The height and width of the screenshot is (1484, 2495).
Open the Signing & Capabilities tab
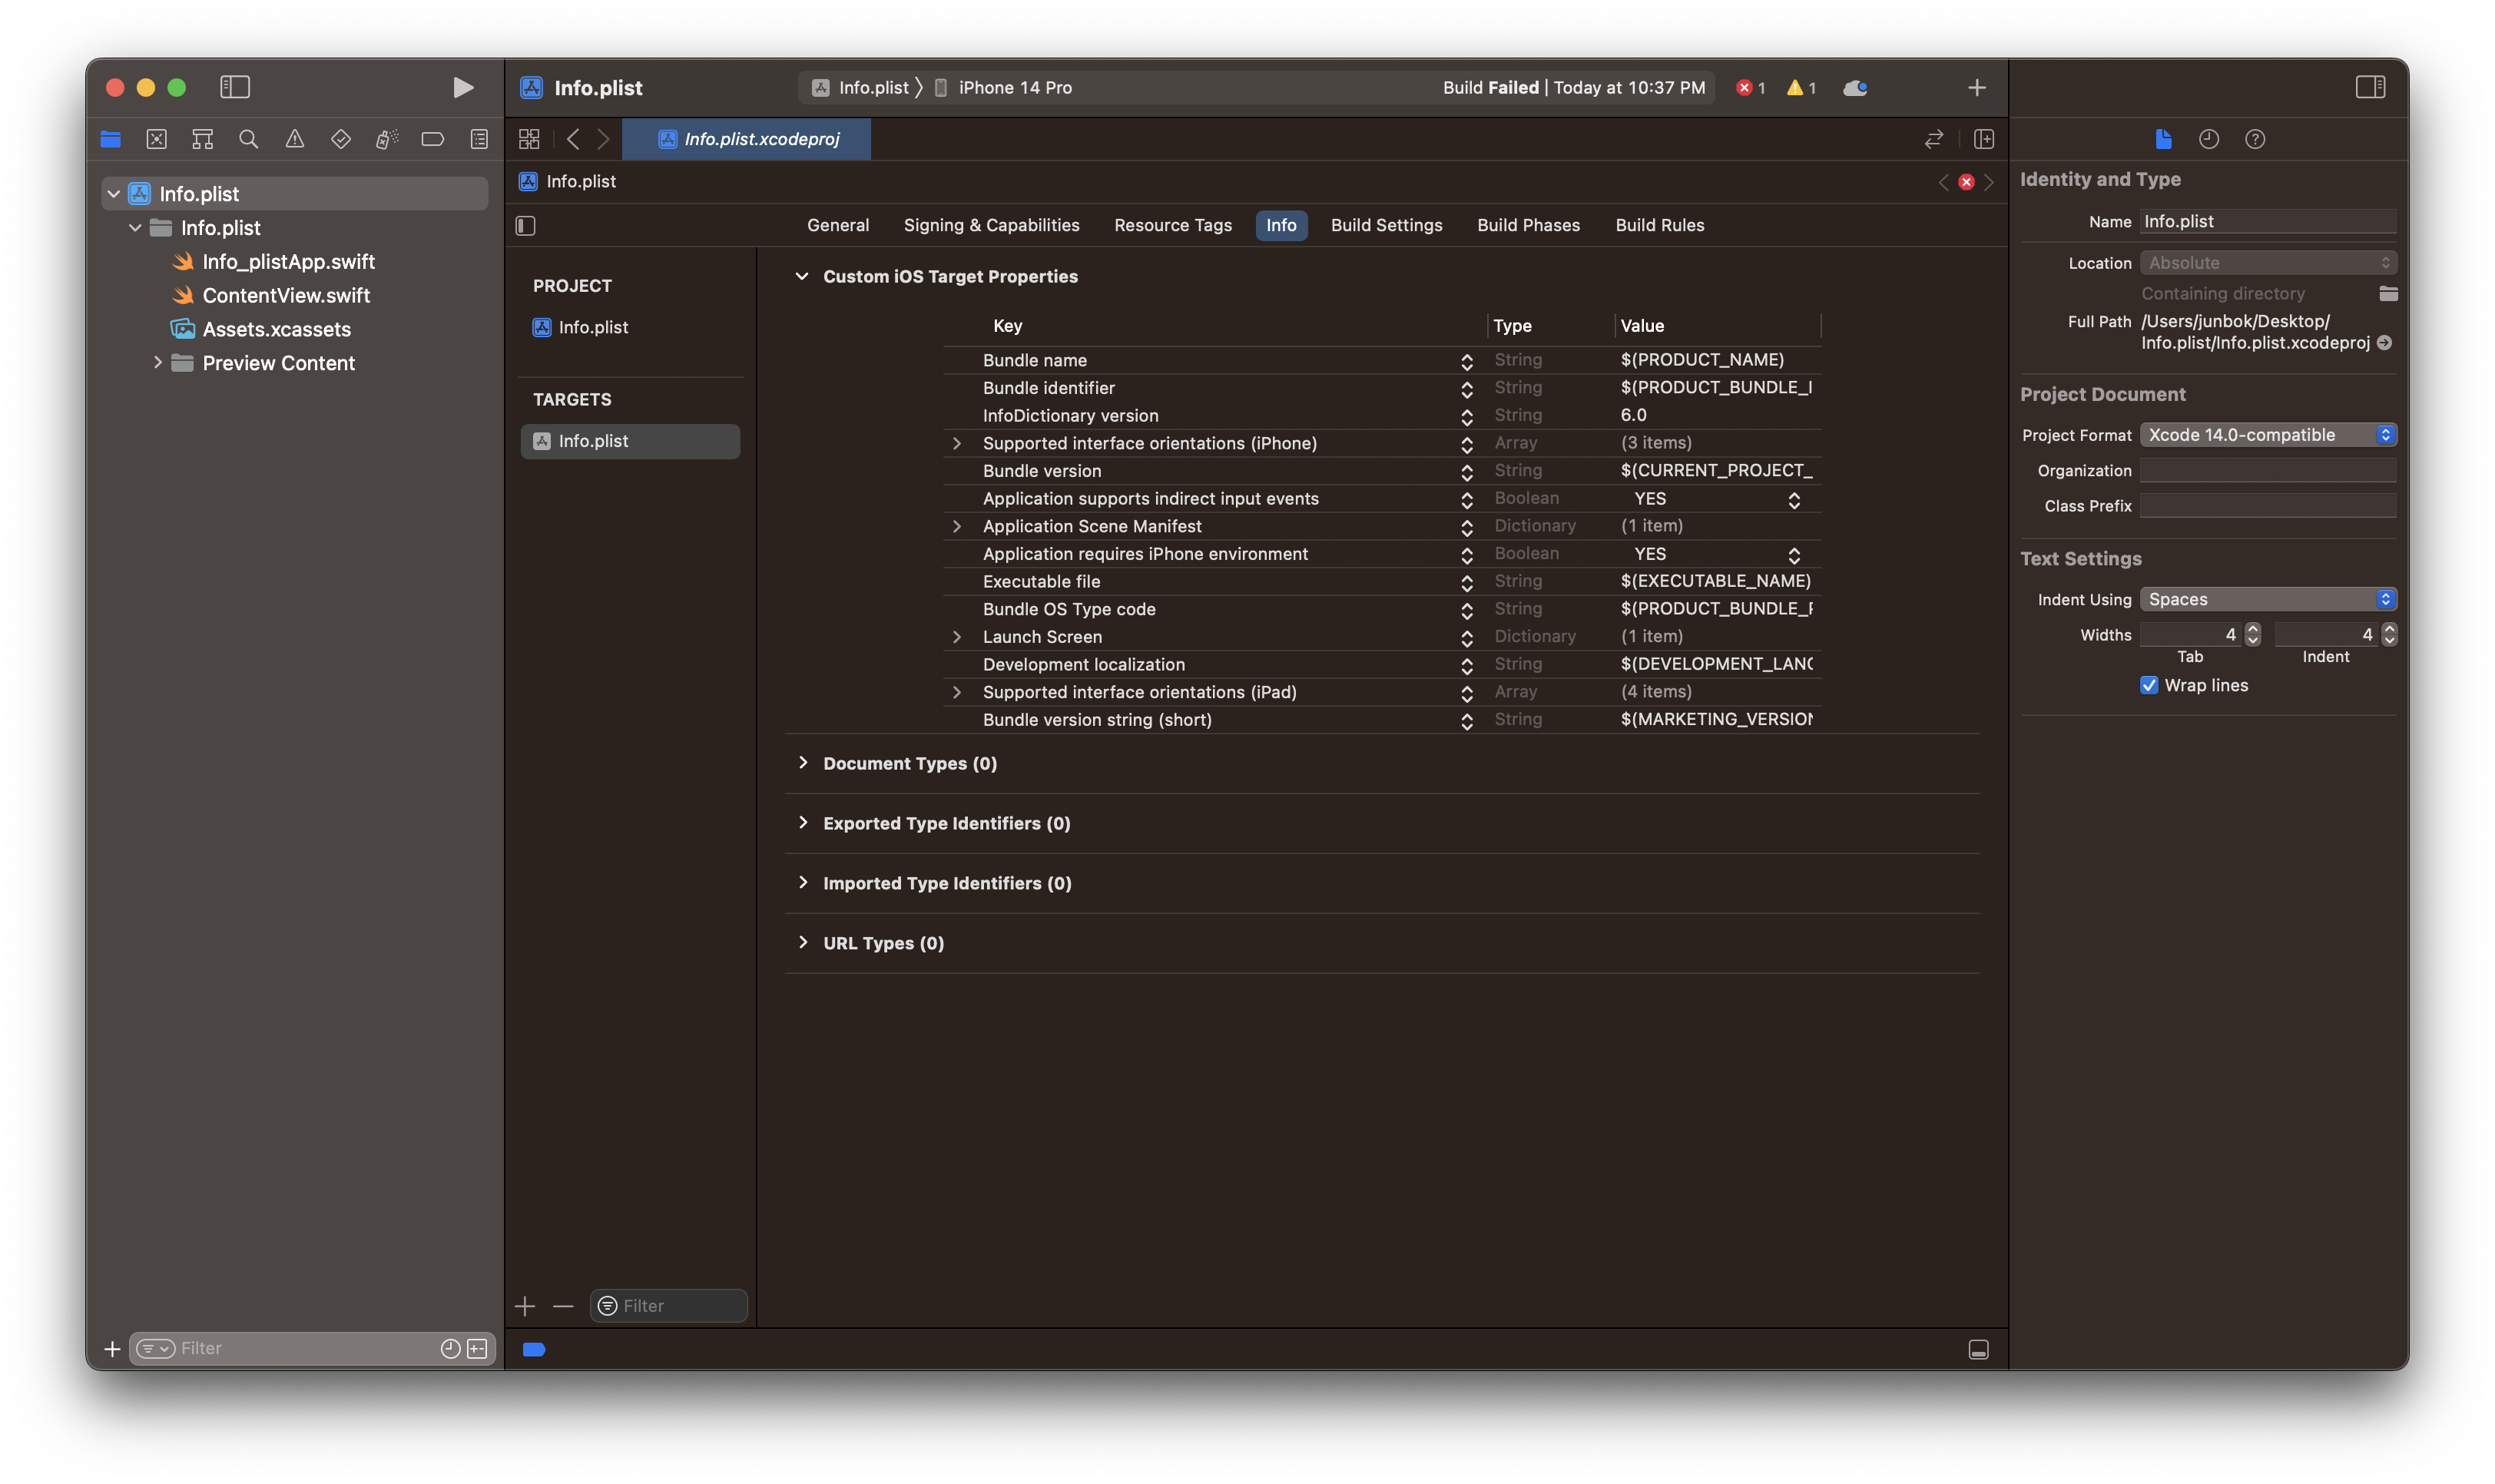(x=990, y=226)
